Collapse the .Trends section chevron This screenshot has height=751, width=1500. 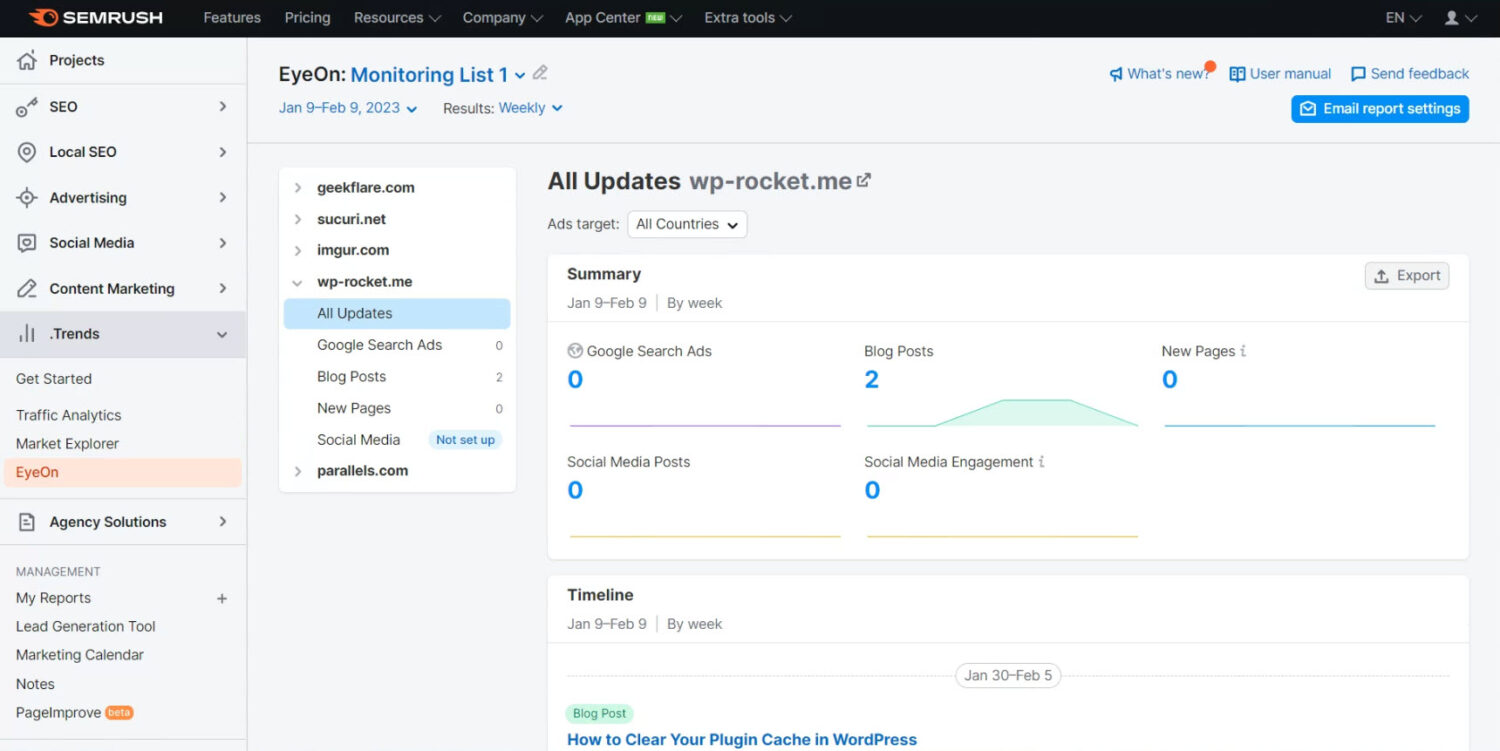(222, 334)
